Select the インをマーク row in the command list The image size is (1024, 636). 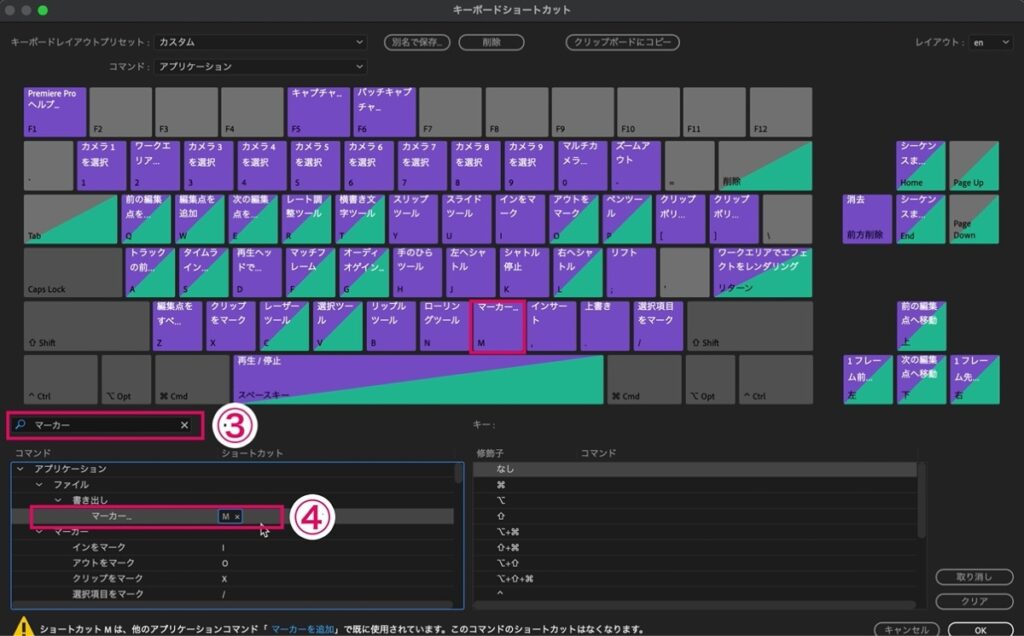232,547
